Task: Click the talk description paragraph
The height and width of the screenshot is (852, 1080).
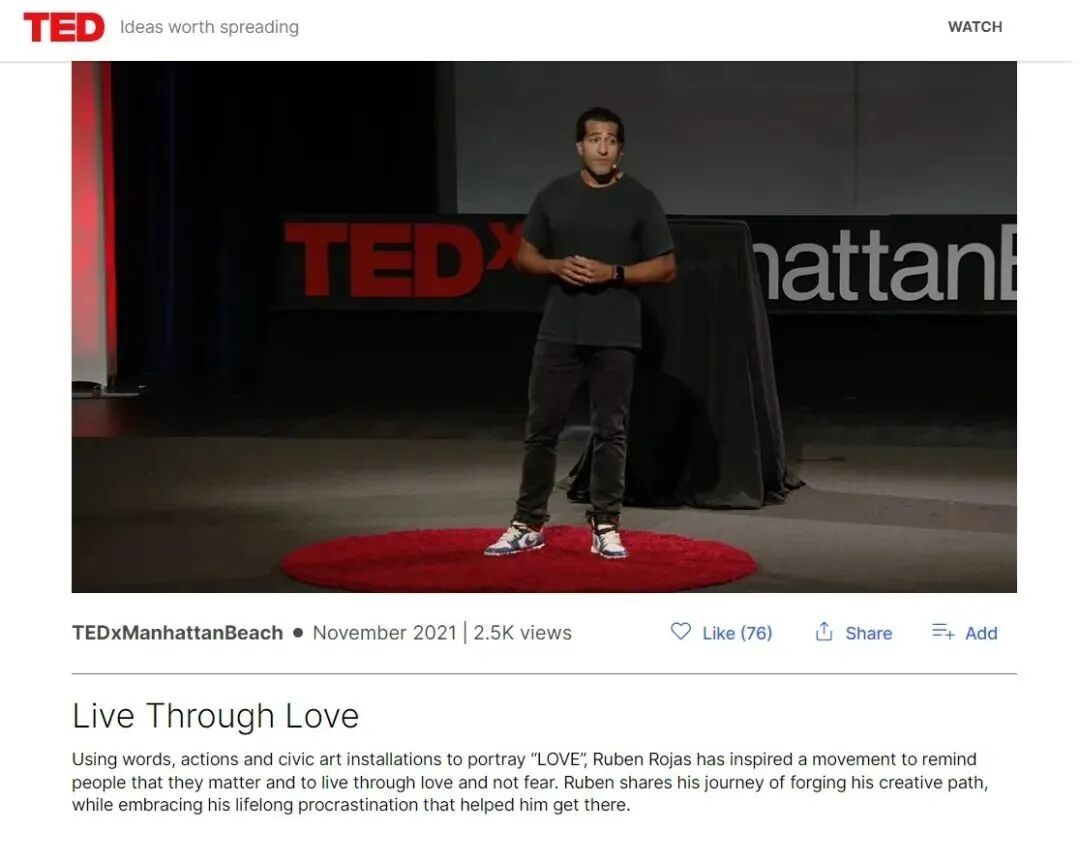Action: point(530,782)
